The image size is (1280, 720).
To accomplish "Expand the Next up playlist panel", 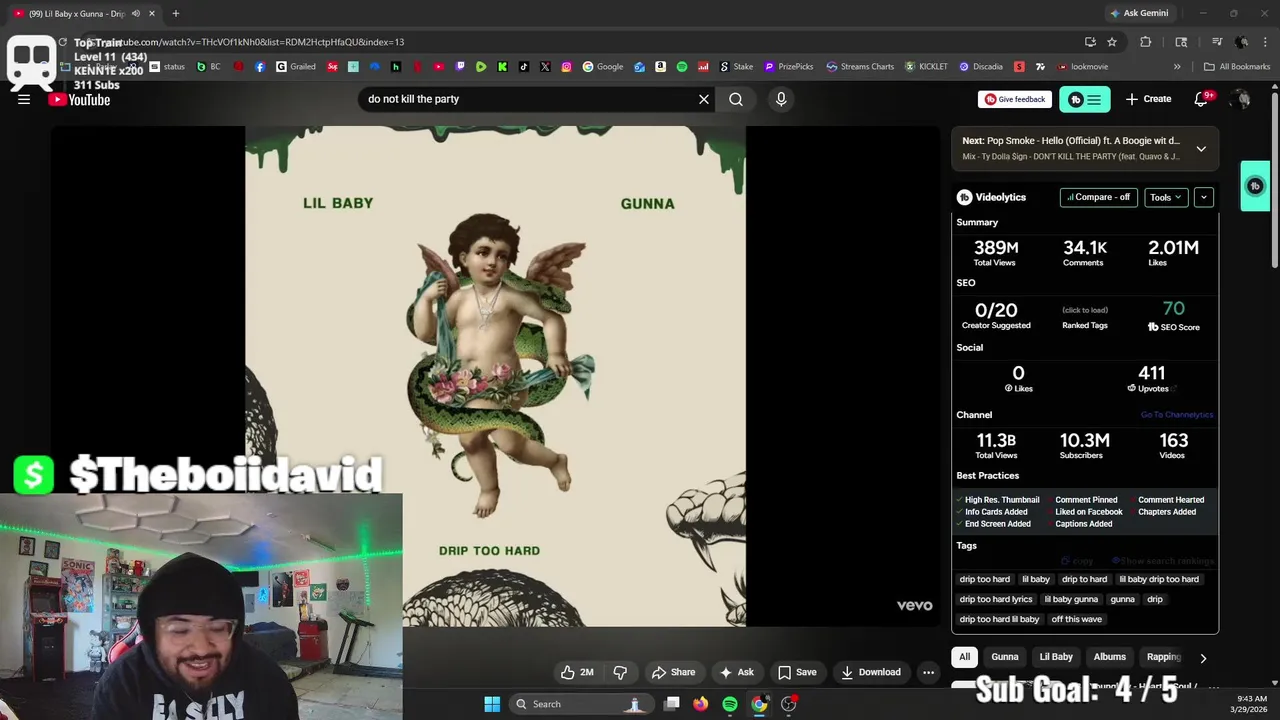I will [x=1201, y=149].
